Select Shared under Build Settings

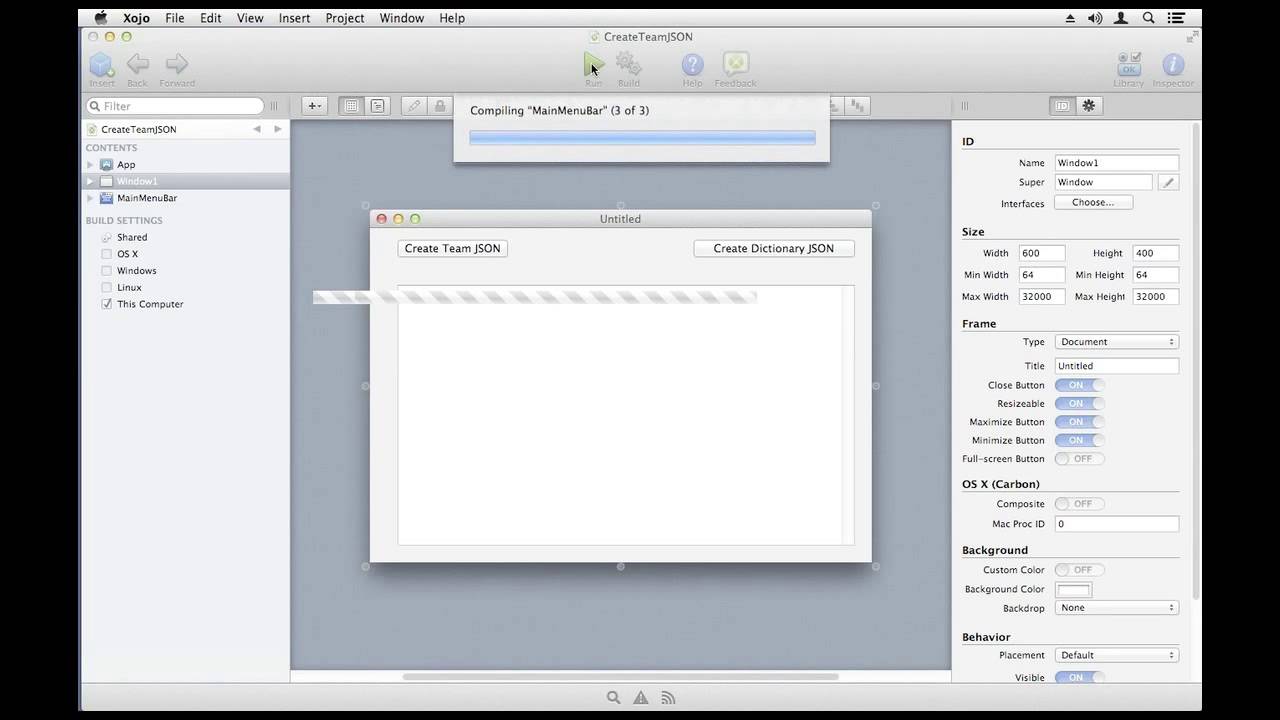tap(132, 238)
